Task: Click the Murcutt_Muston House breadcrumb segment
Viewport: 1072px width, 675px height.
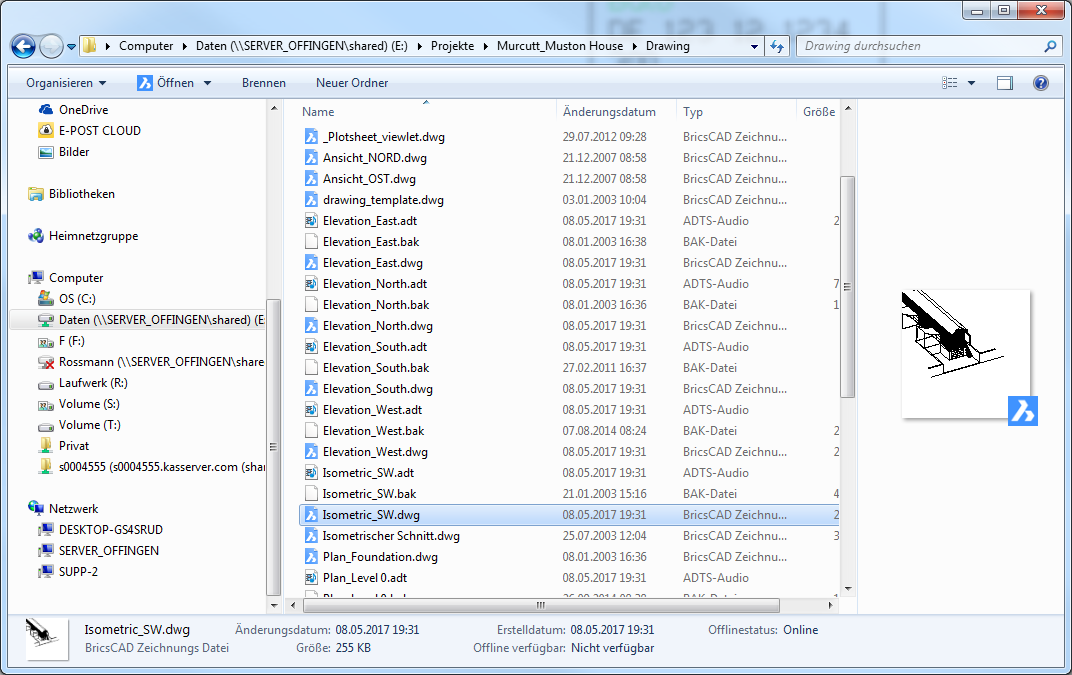Action: coord(559,46)
